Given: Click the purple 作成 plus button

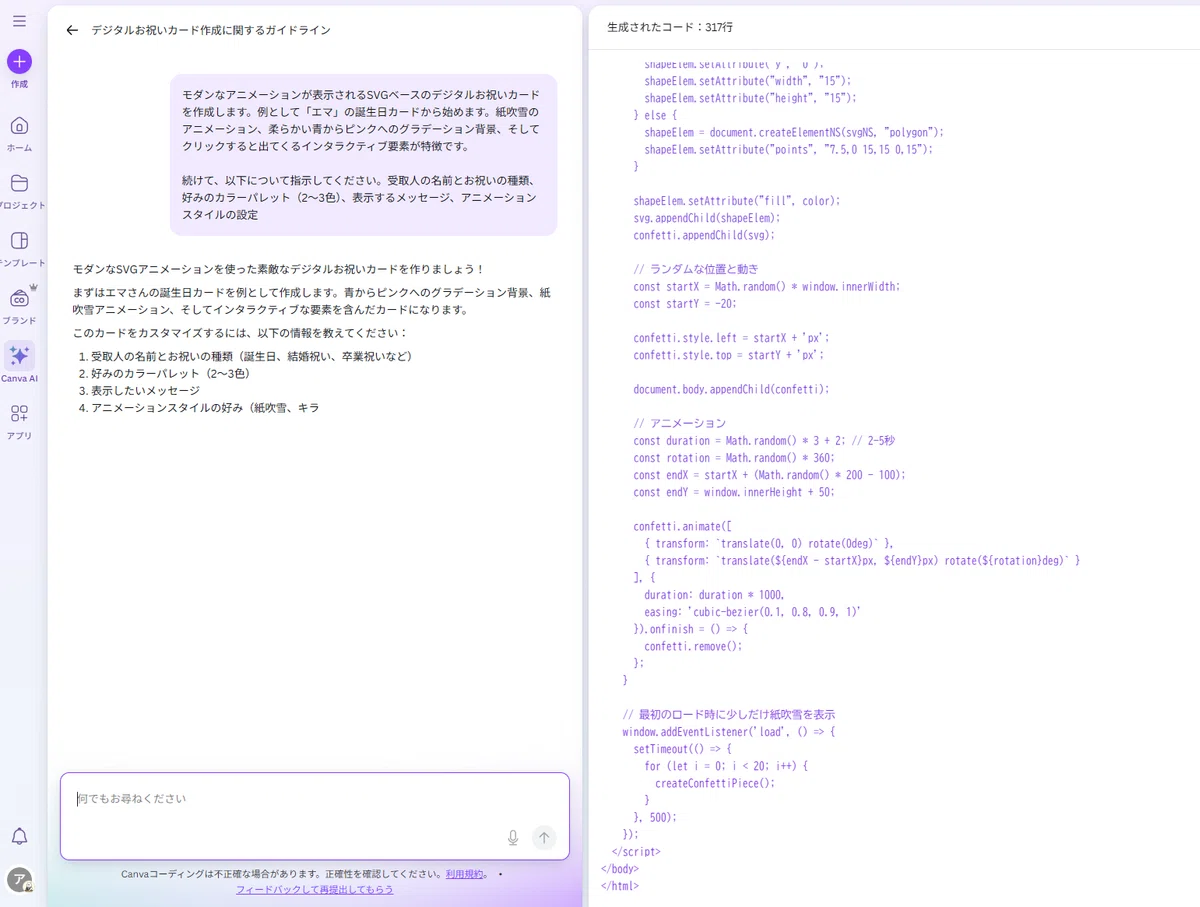Looking at the screenshot, I should (x=19, y=61).
